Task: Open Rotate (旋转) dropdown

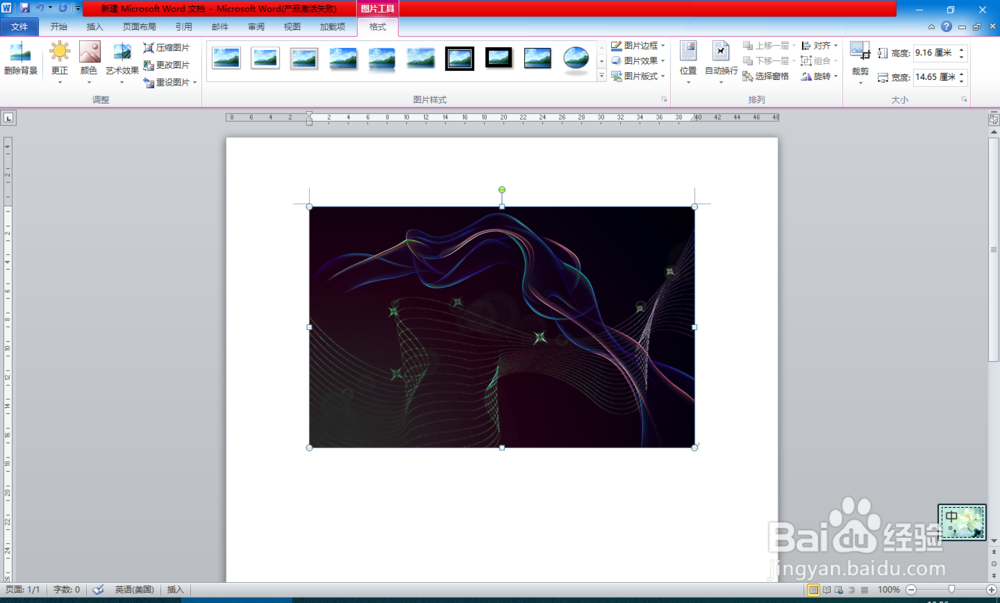Action: 820,76
